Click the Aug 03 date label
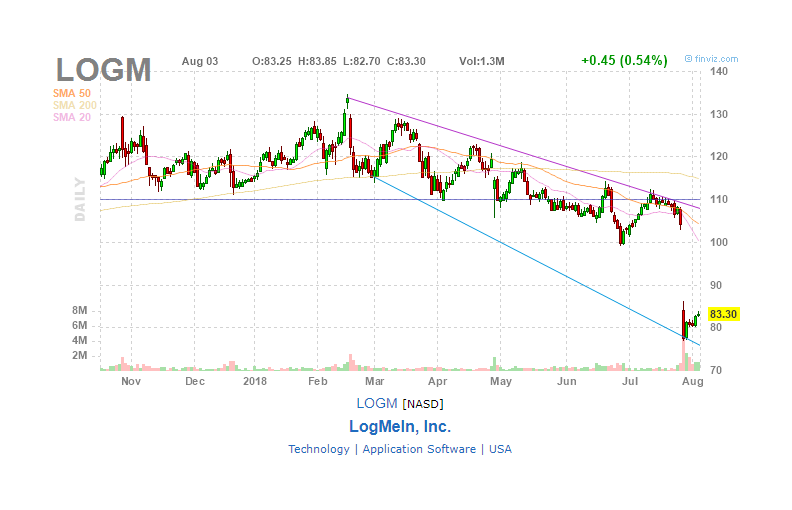The height and width of the screenshot is (510, 792). (x=200, y=61)
